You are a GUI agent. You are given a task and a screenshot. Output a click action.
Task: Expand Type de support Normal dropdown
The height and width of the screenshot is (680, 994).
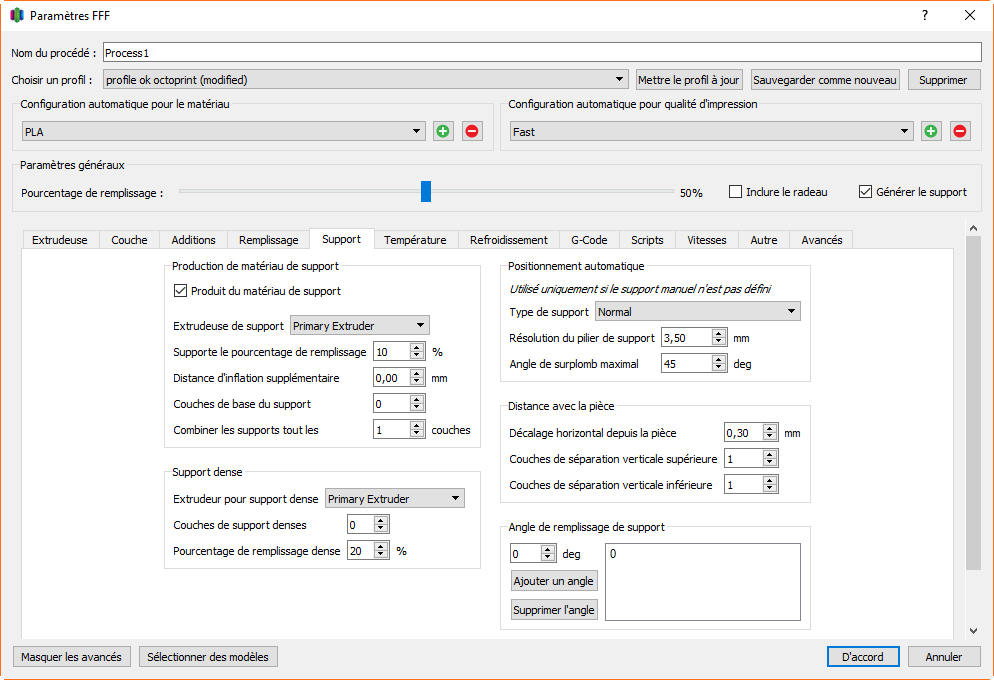(698, 312)
